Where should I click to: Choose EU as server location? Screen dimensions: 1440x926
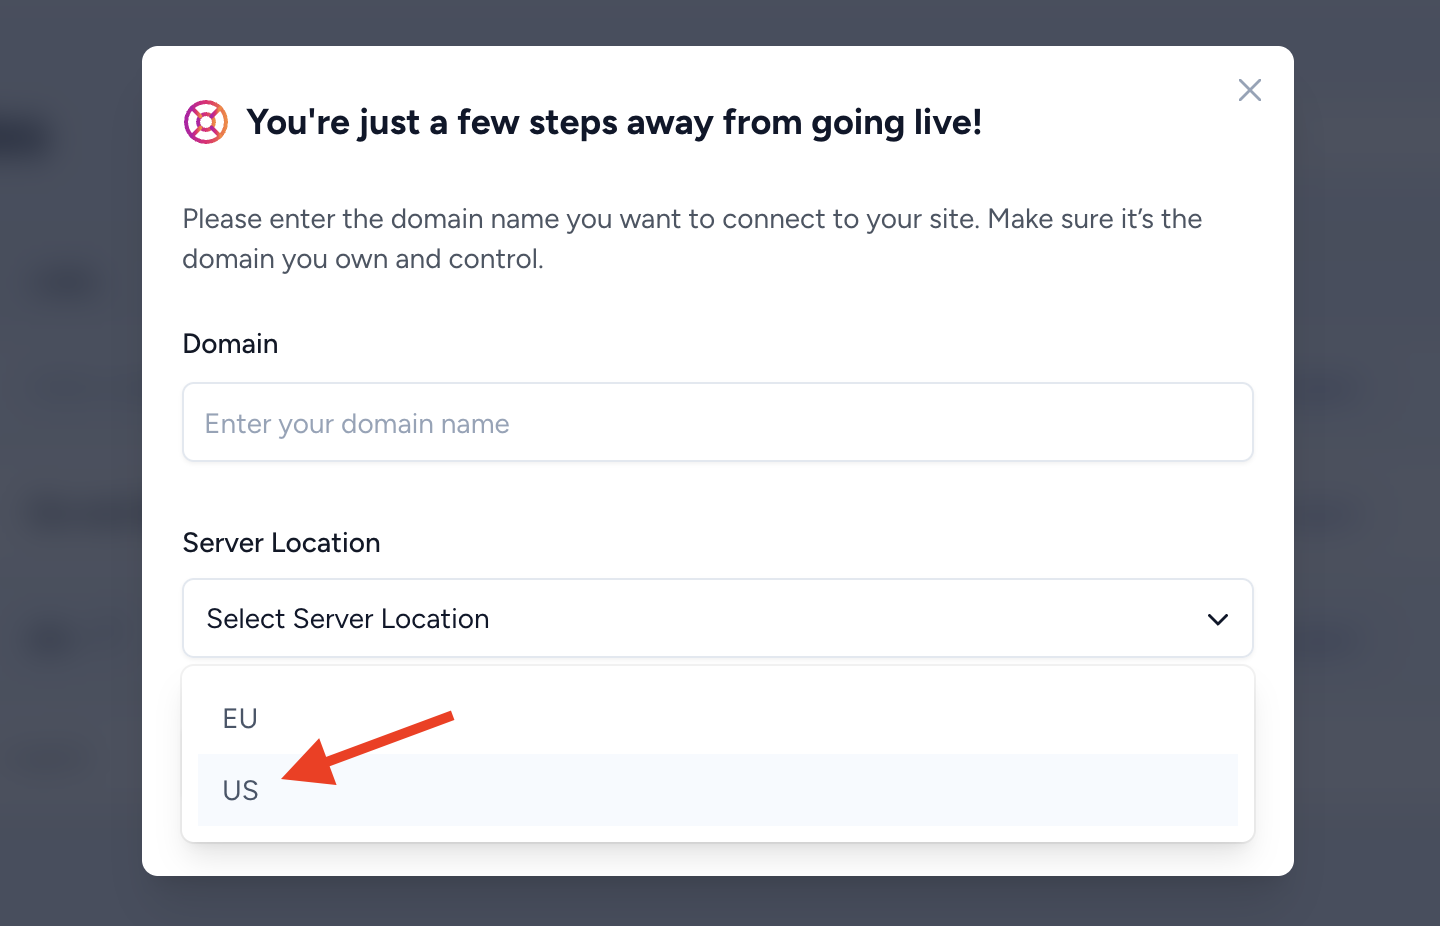coord(241,718)
